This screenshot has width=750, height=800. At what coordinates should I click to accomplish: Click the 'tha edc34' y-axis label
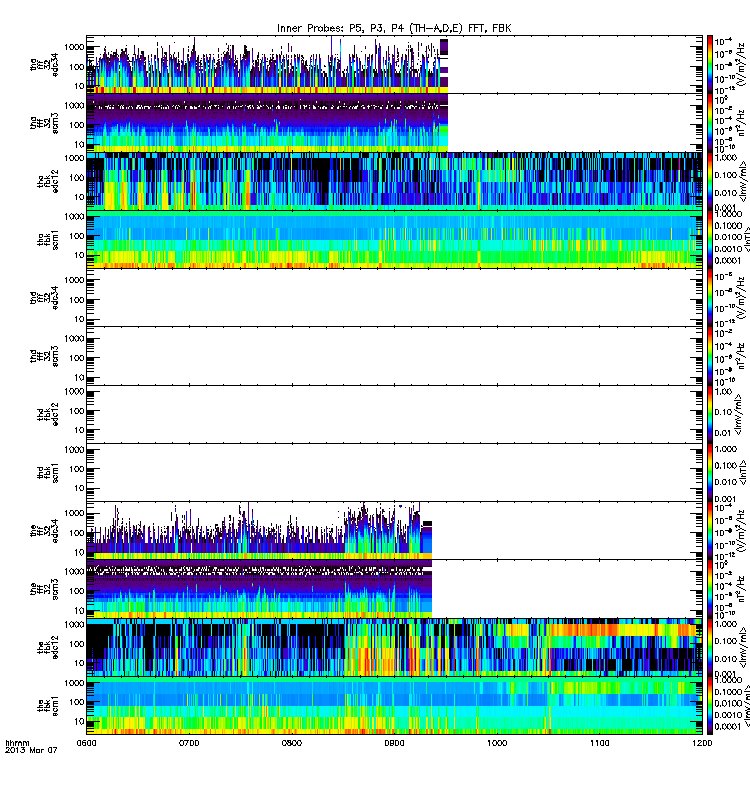click(x=44, y=64)
